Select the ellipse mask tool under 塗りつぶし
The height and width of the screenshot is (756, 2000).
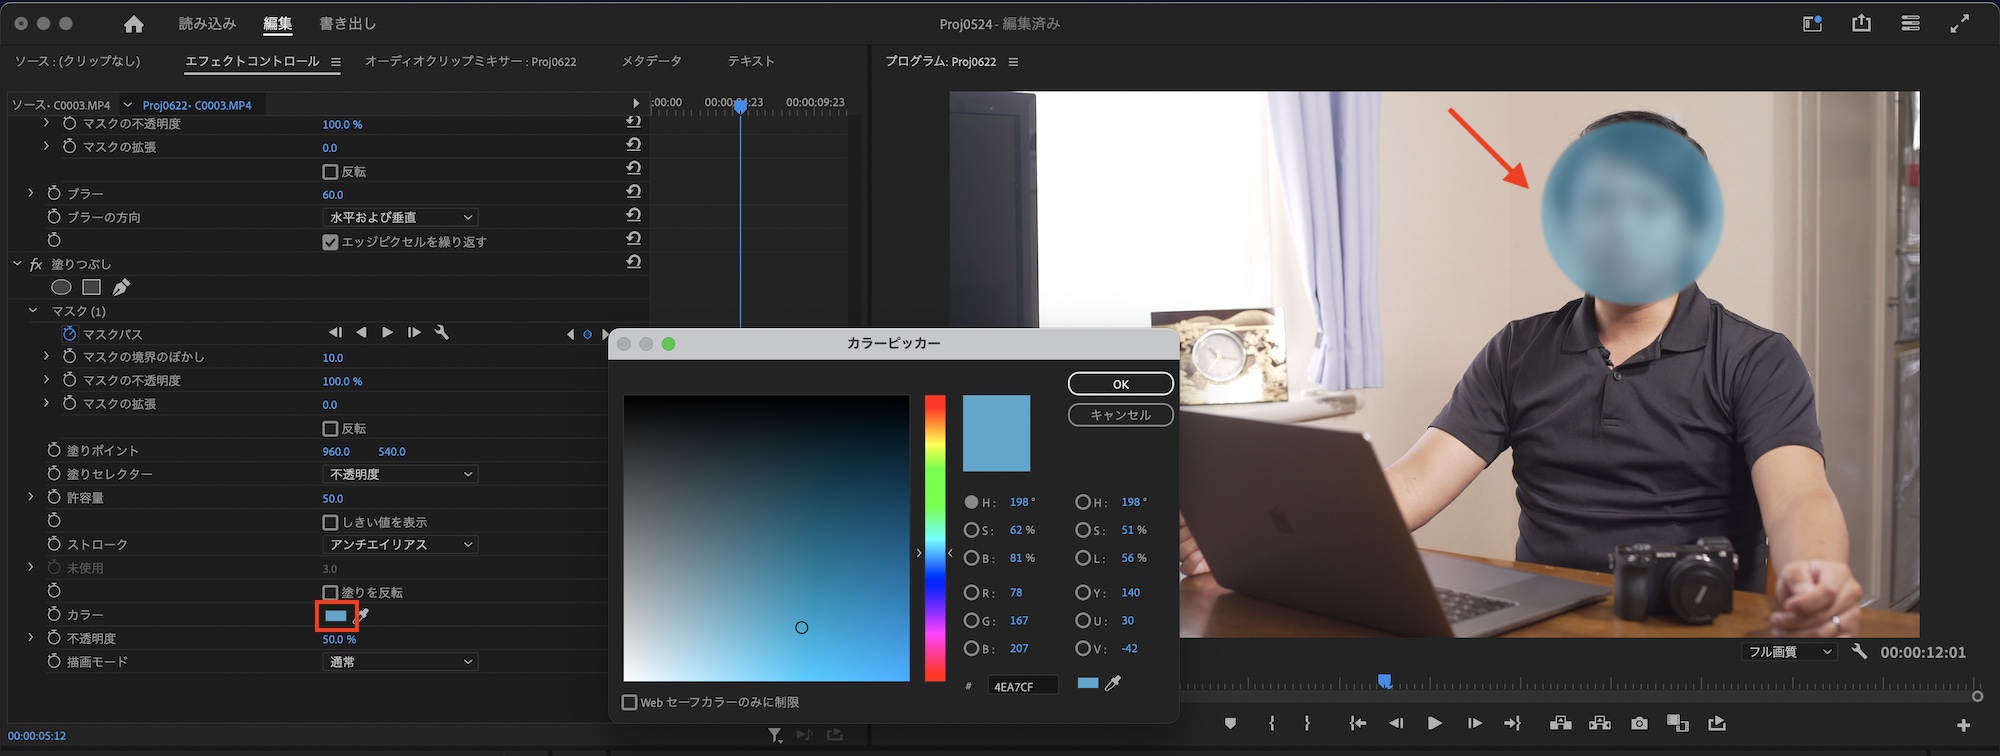[x=61, y=288]
